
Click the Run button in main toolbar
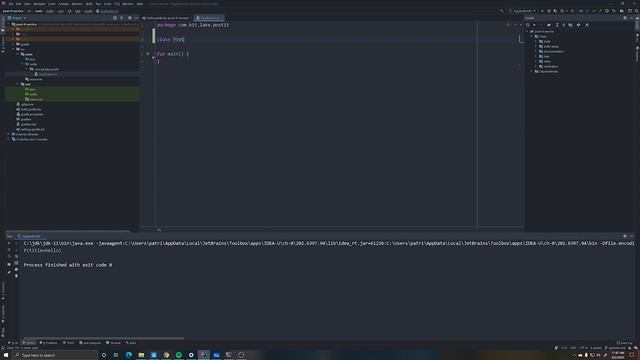(542, 11)
